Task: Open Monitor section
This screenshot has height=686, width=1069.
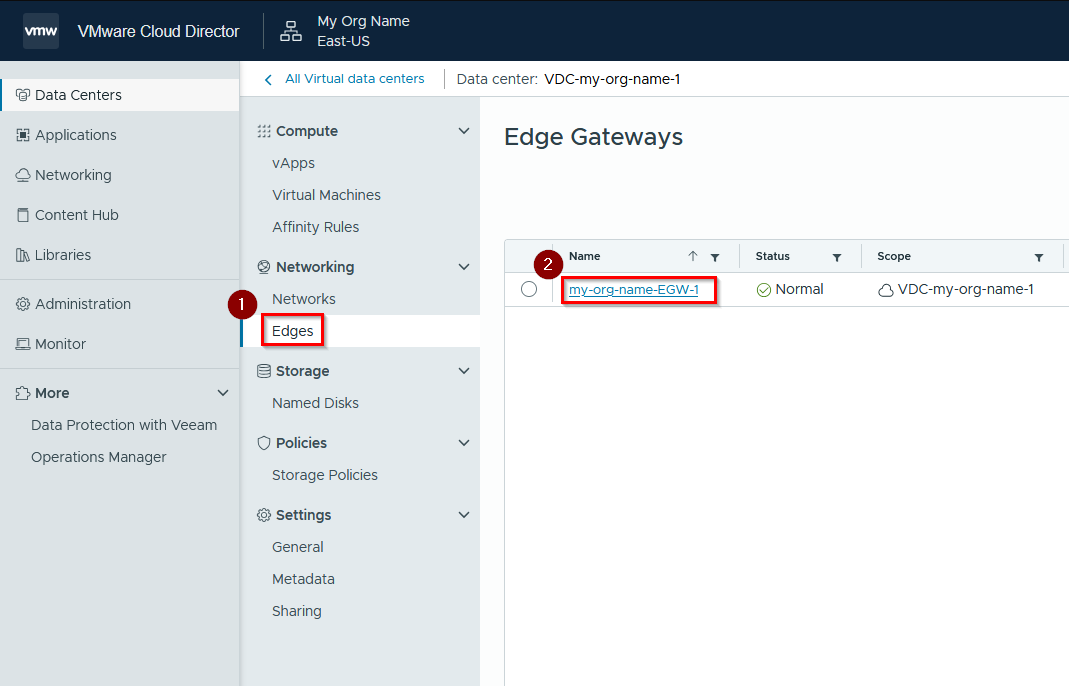Action: point(60,344)
